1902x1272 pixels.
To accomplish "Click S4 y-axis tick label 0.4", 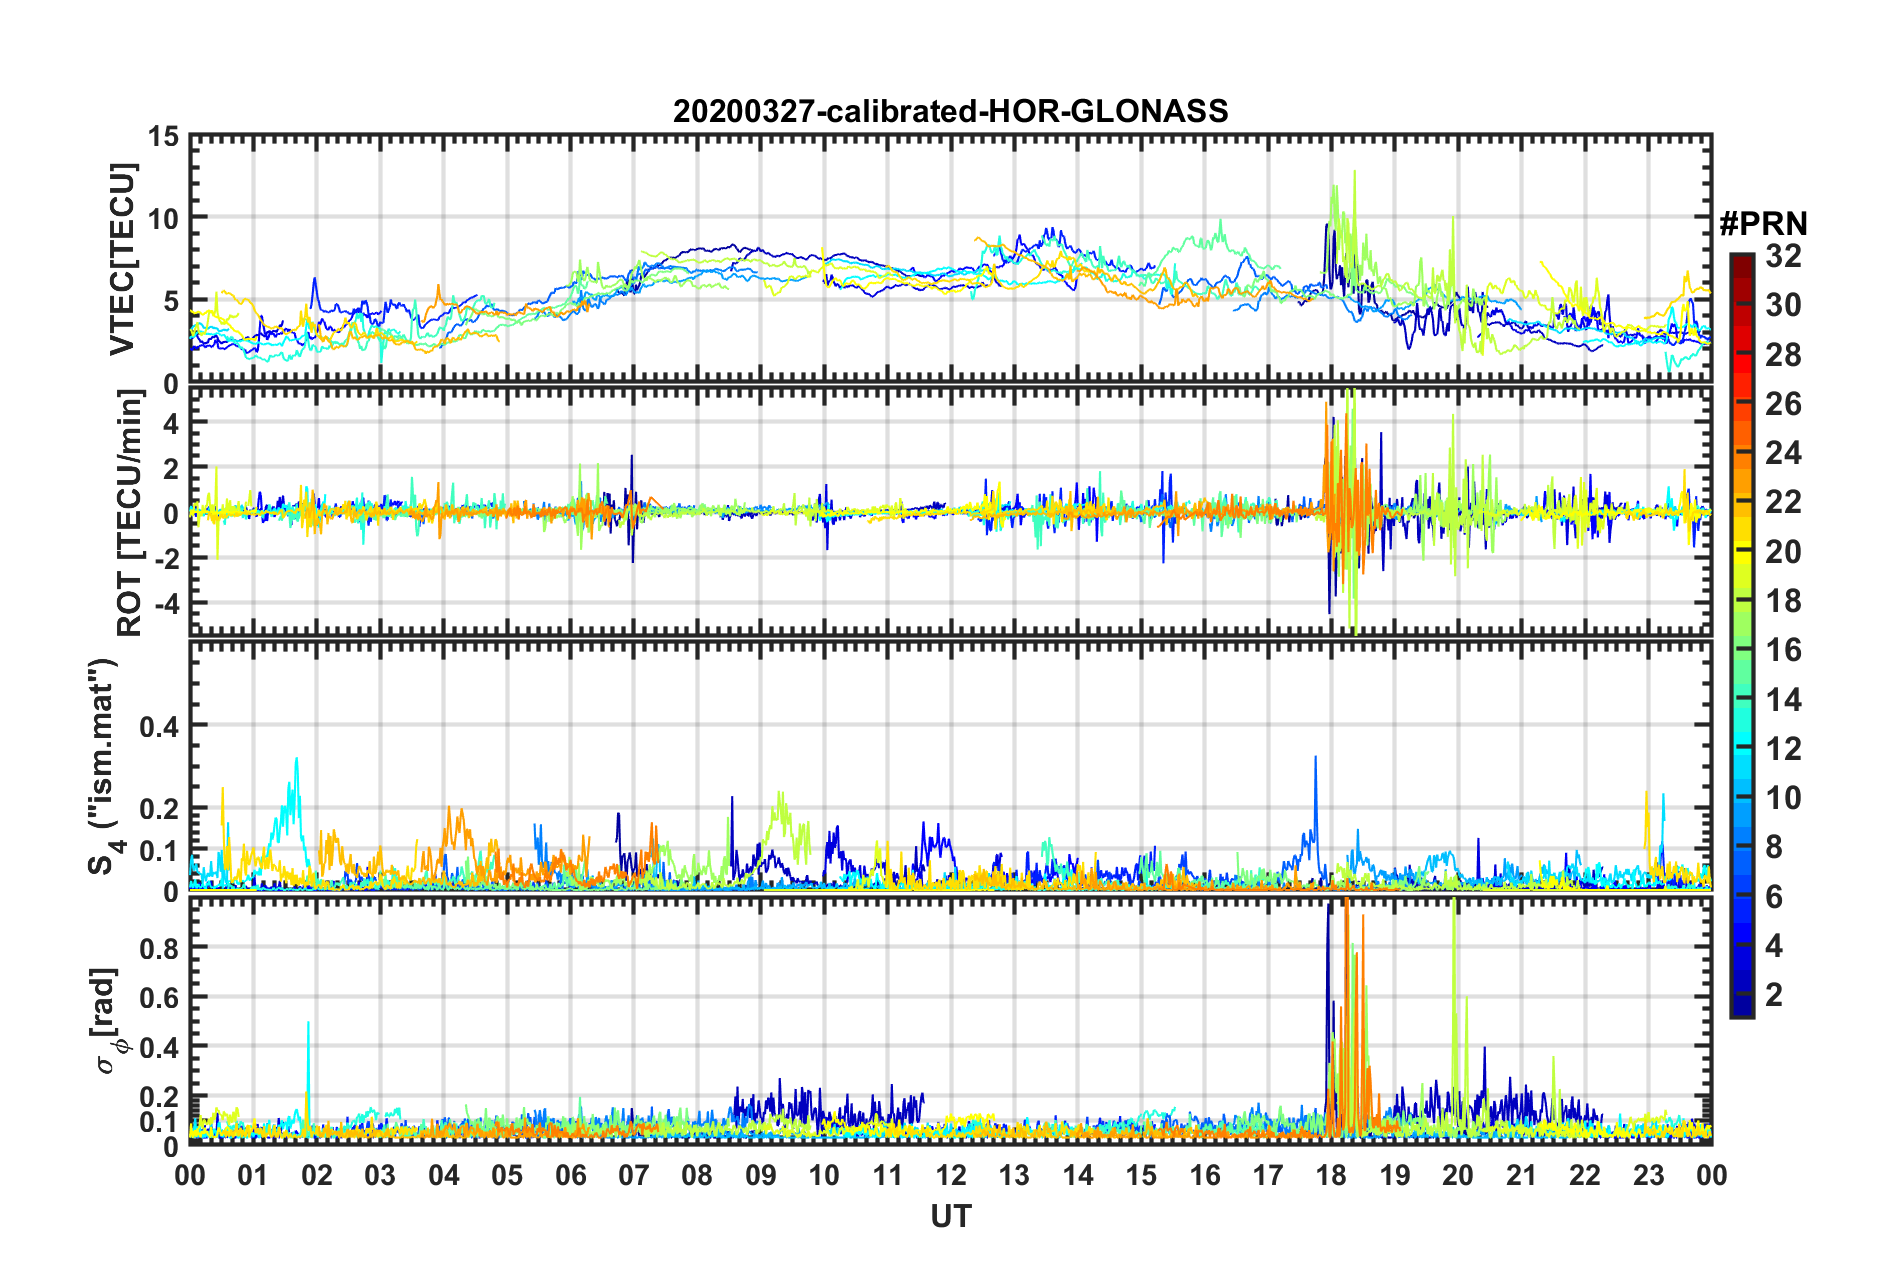I will pyautogui.click(x=160, y=727).
